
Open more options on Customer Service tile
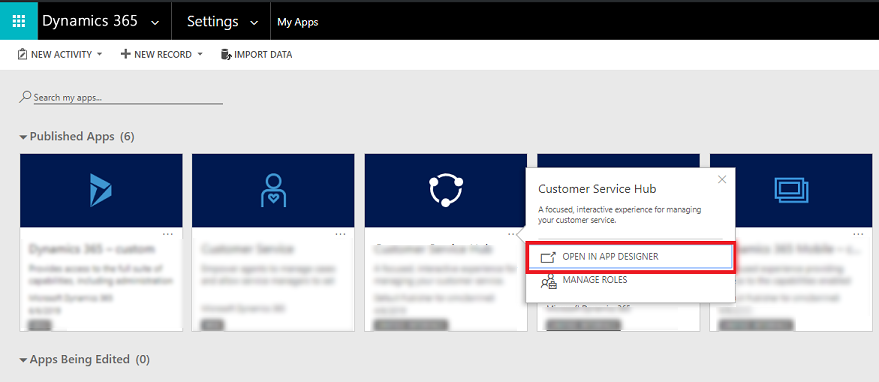coord(340,234)
